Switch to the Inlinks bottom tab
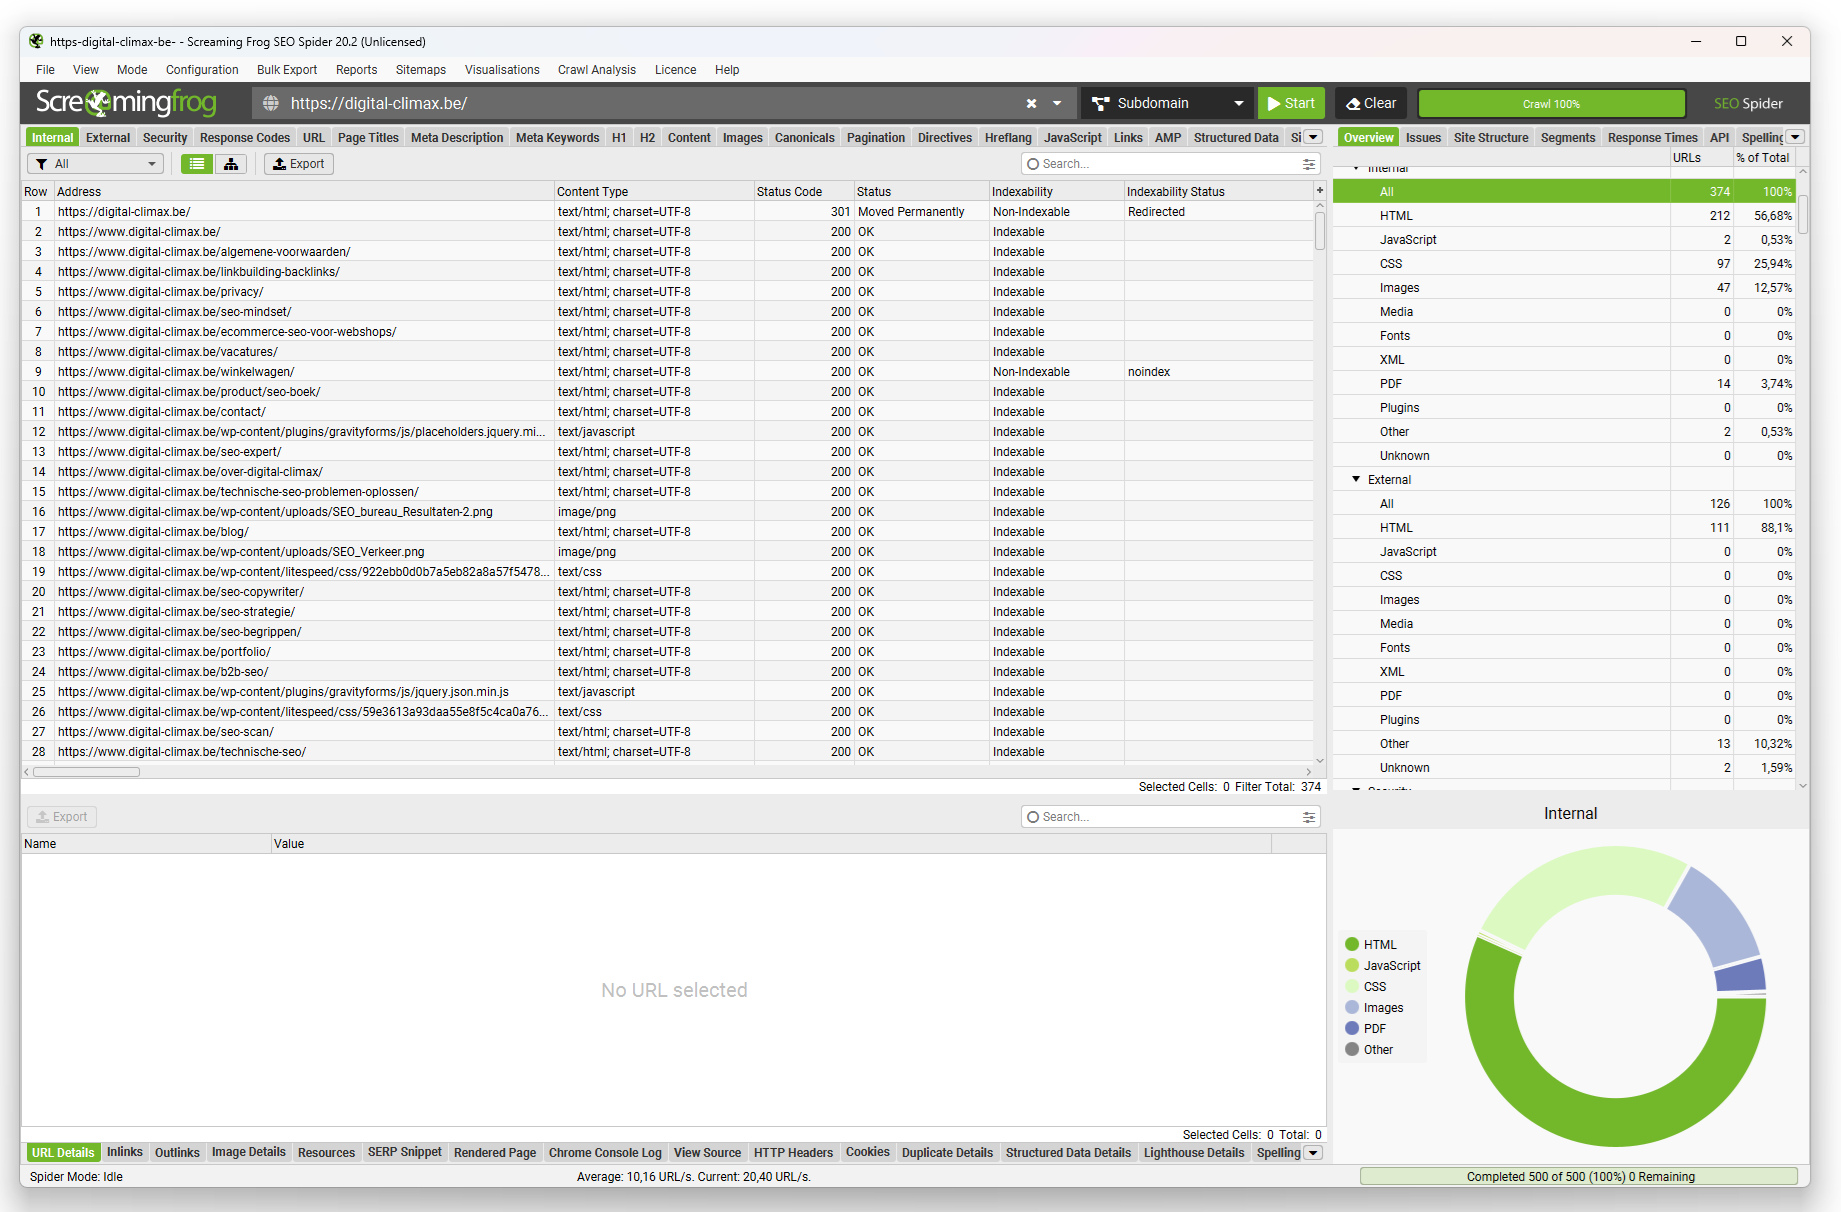1841x1212 pixels. [125, 1153]
